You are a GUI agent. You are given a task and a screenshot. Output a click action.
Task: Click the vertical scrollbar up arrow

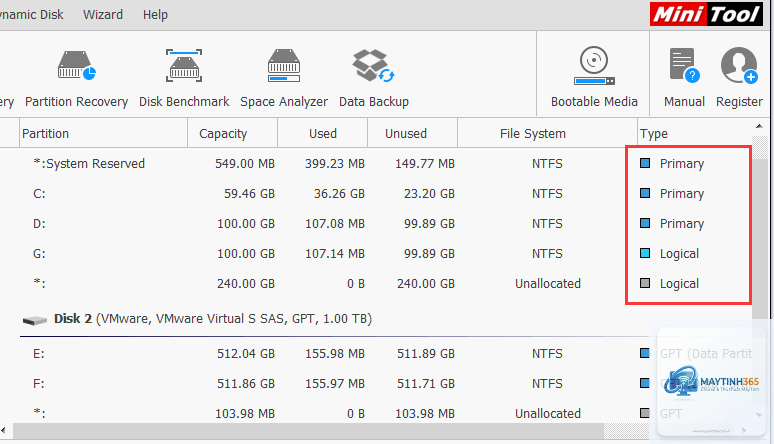759,126
